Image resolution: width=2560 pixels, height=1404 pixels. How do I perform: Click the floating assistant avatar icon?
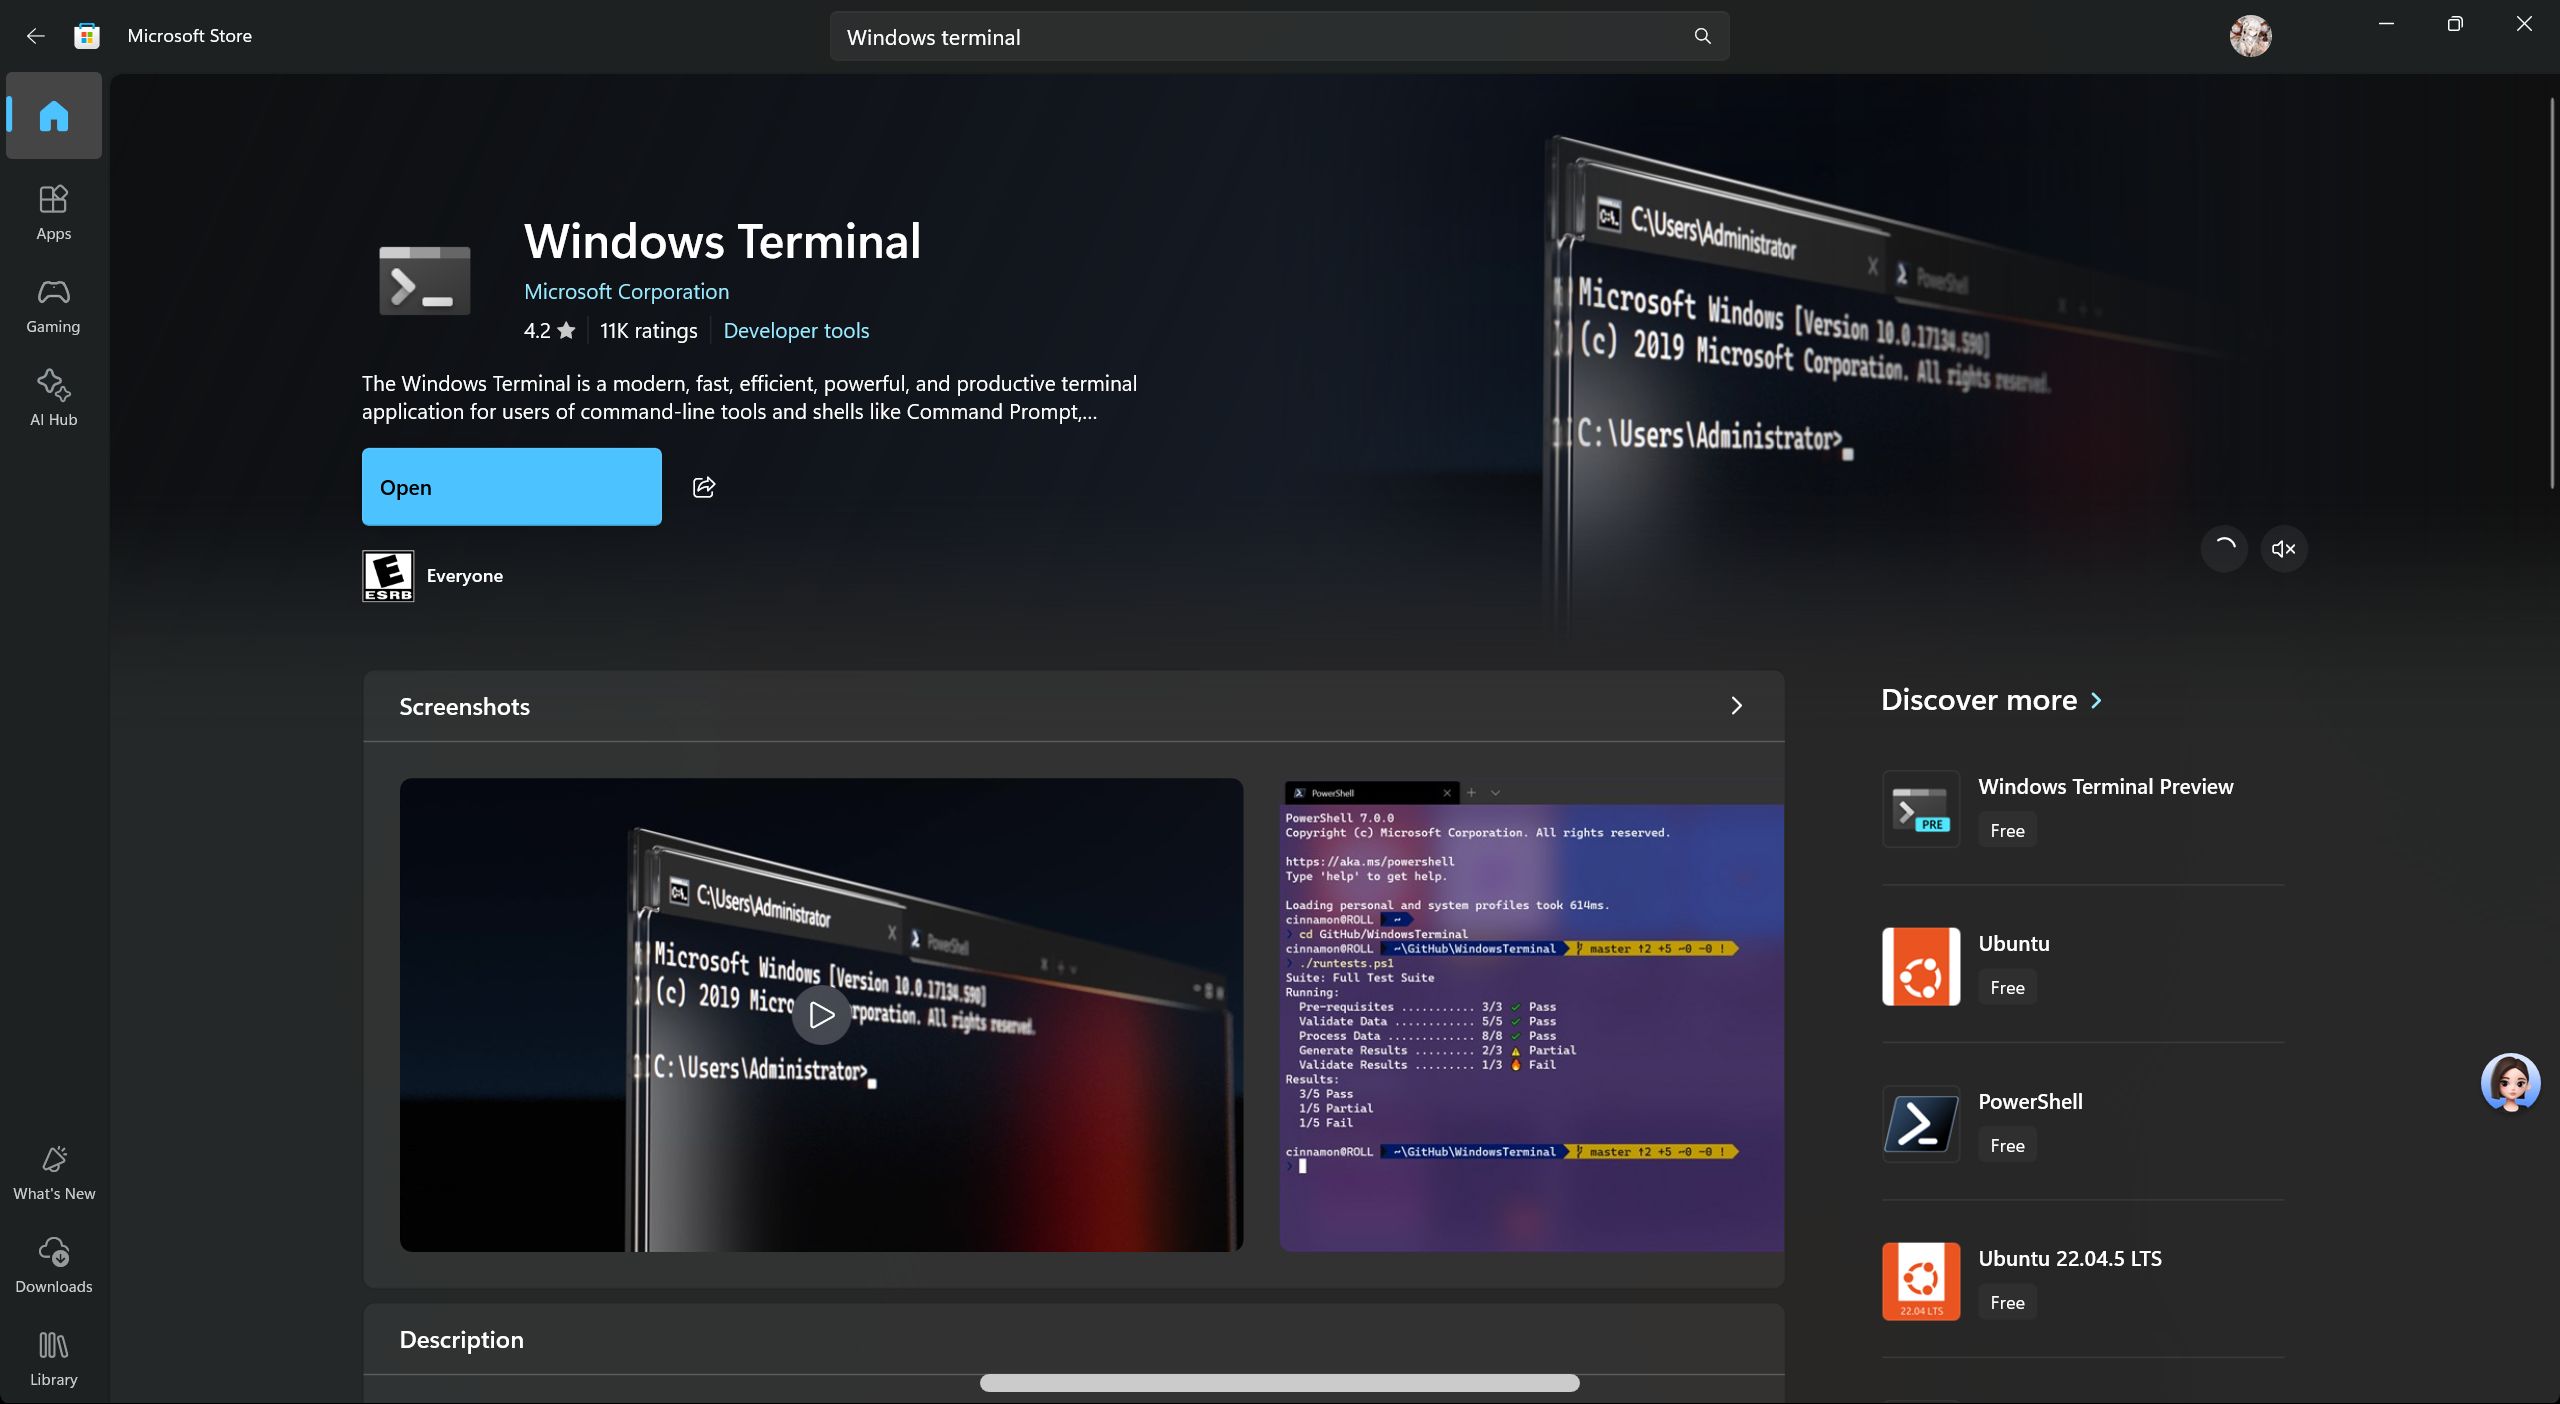[x=2510, y=1083]
